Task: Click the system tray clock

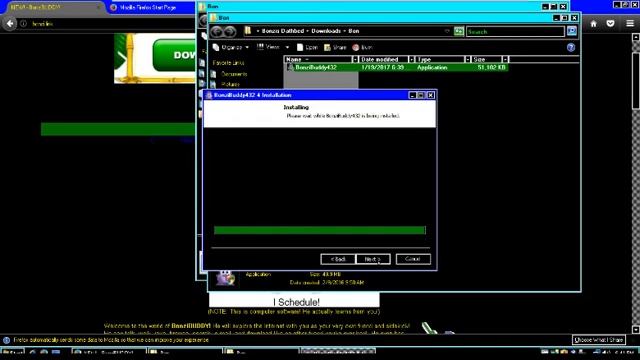Action: [624, 352]
